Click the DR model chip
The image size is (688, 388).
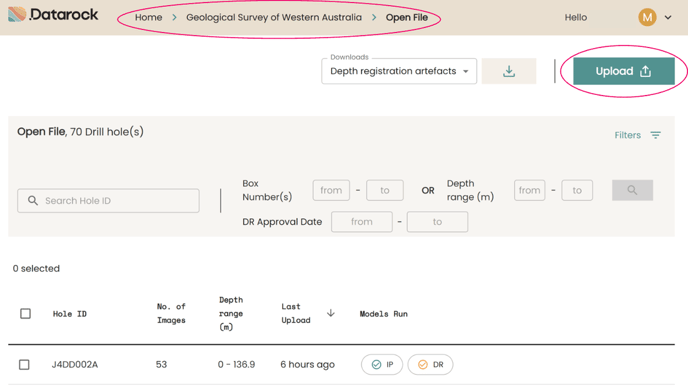tap(430, 365)
